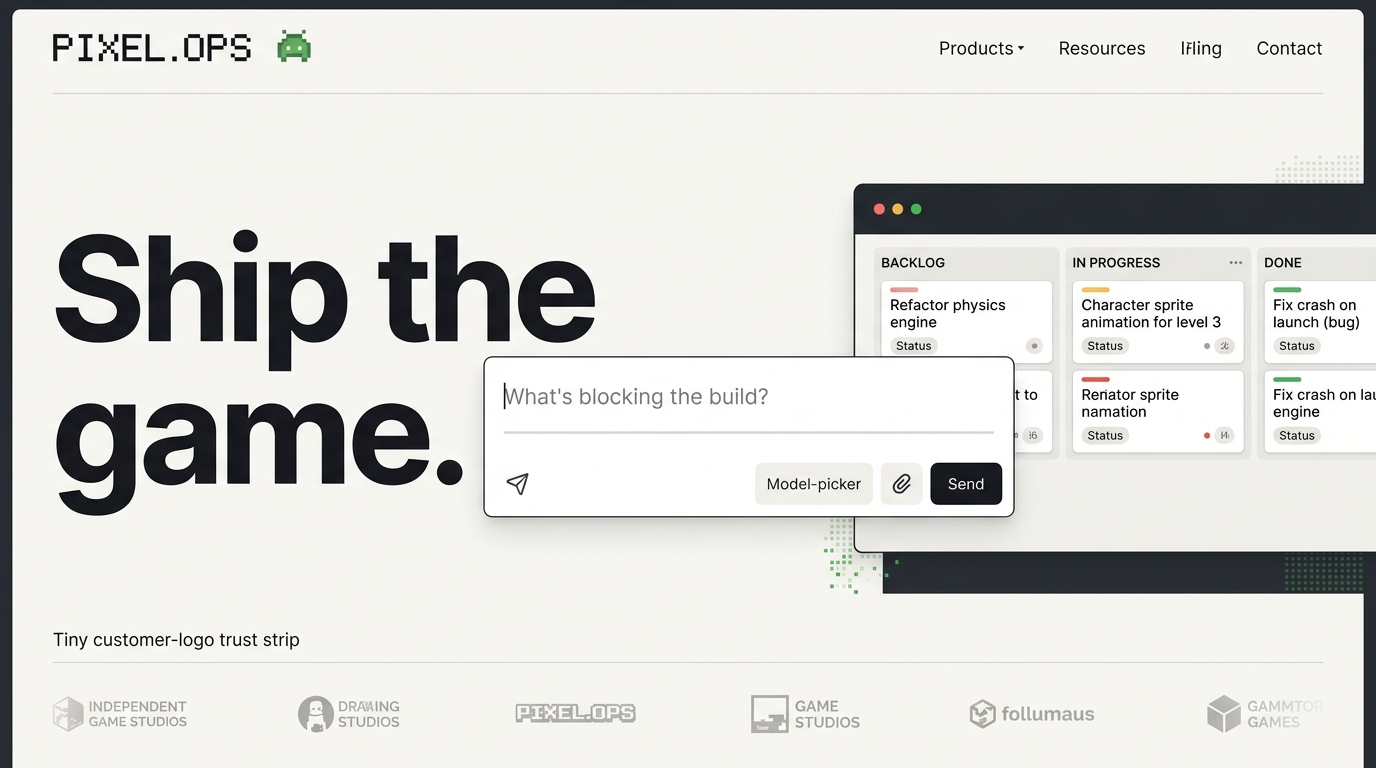Click the yellow window control dot

click(897, 209)
